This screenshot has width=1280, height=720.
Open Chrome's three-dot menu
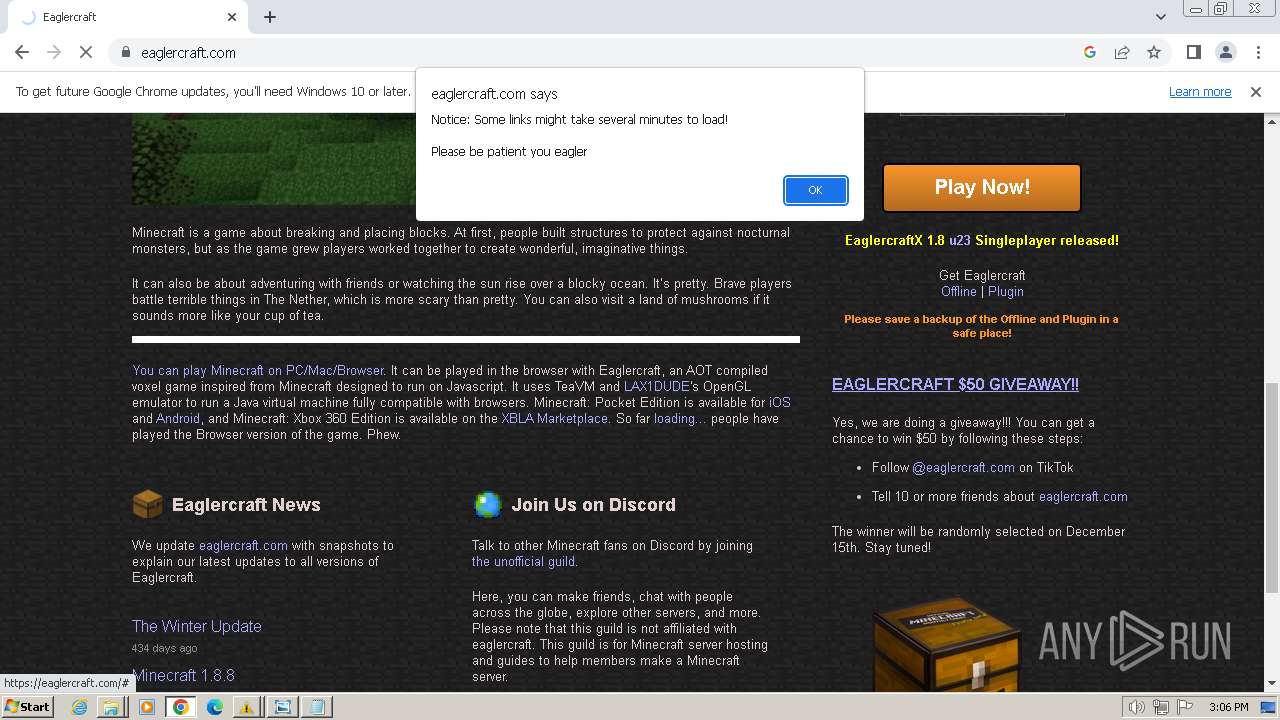point(1256,52)
